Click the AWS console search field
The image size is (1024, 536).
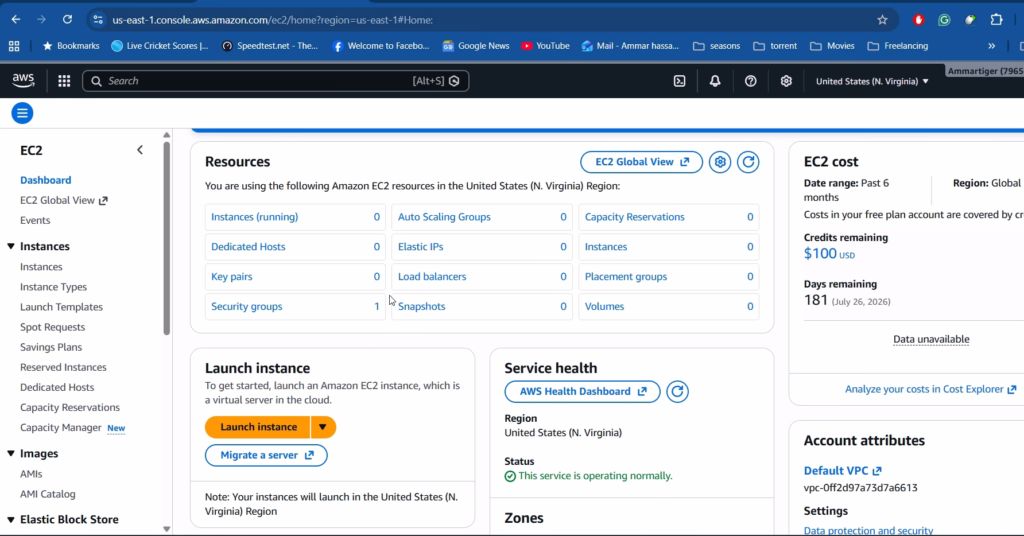coord(260,81)
